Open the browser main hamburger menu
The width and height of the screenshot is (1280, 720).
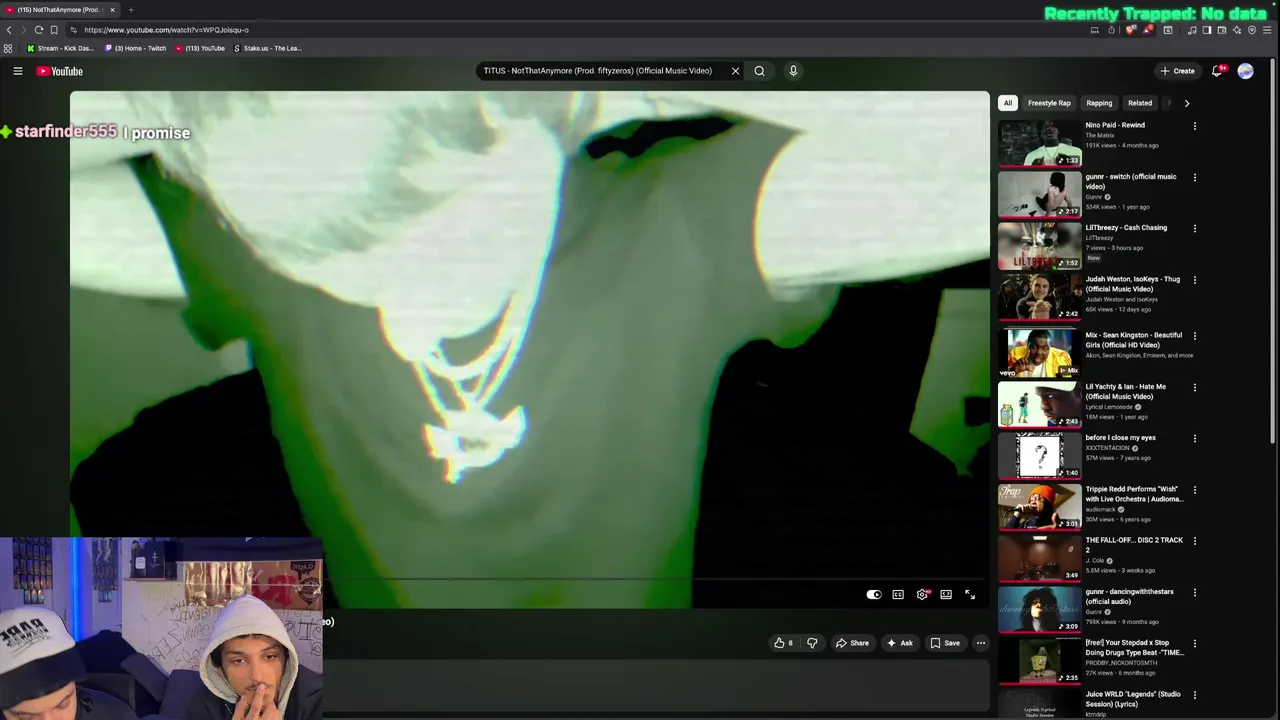pos(1267,30)
